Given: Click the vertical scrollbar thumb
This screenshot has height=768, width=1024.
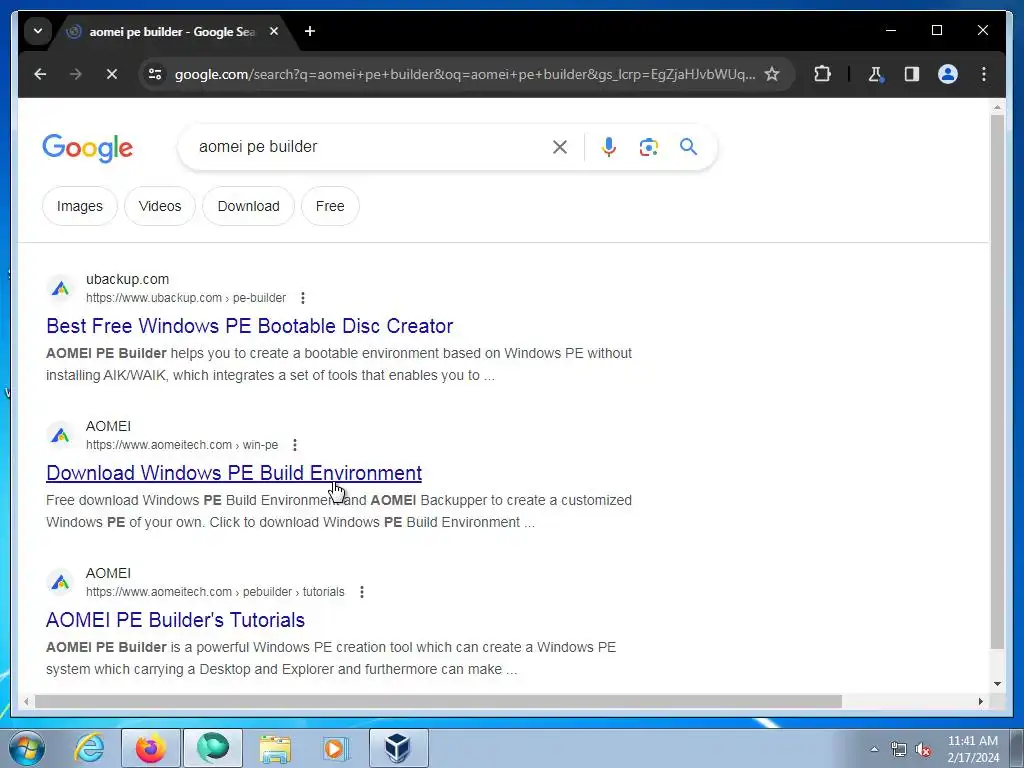Looking at the screenshot, I should (997, 381).
